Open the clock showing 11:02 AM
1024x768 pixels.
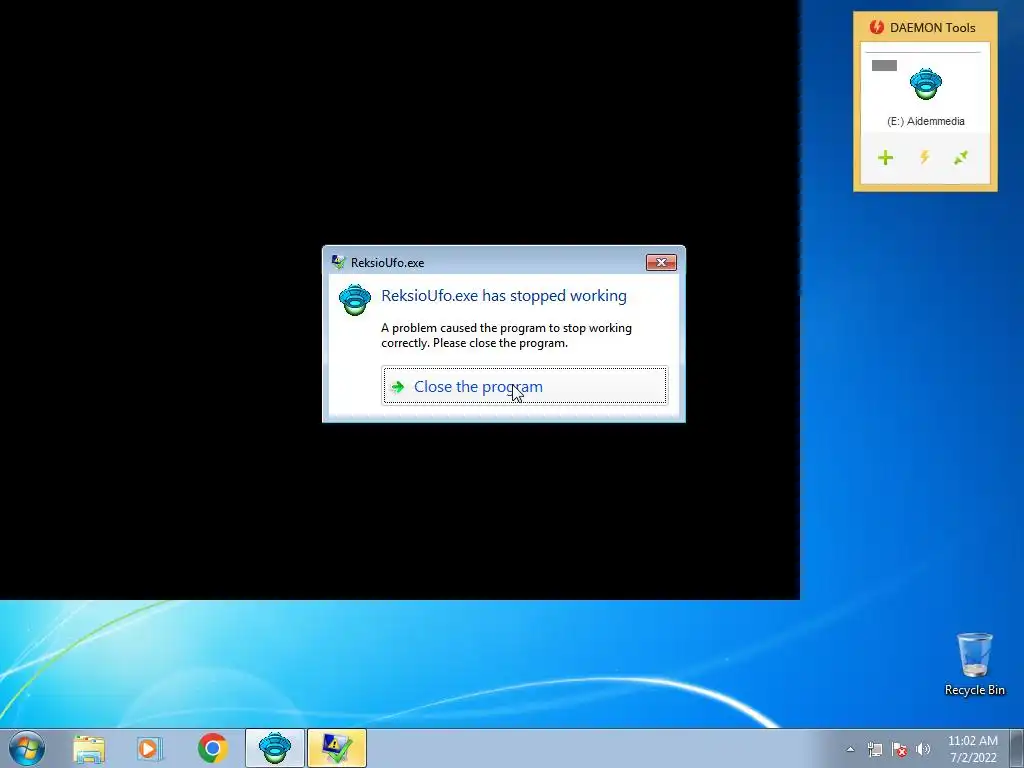click(973, 749)
